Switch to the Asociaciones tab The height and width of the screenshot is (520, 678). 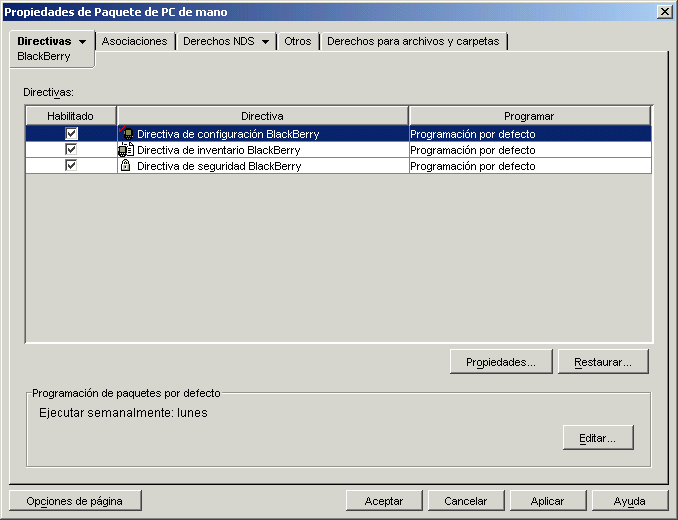[x=134, y=41]
